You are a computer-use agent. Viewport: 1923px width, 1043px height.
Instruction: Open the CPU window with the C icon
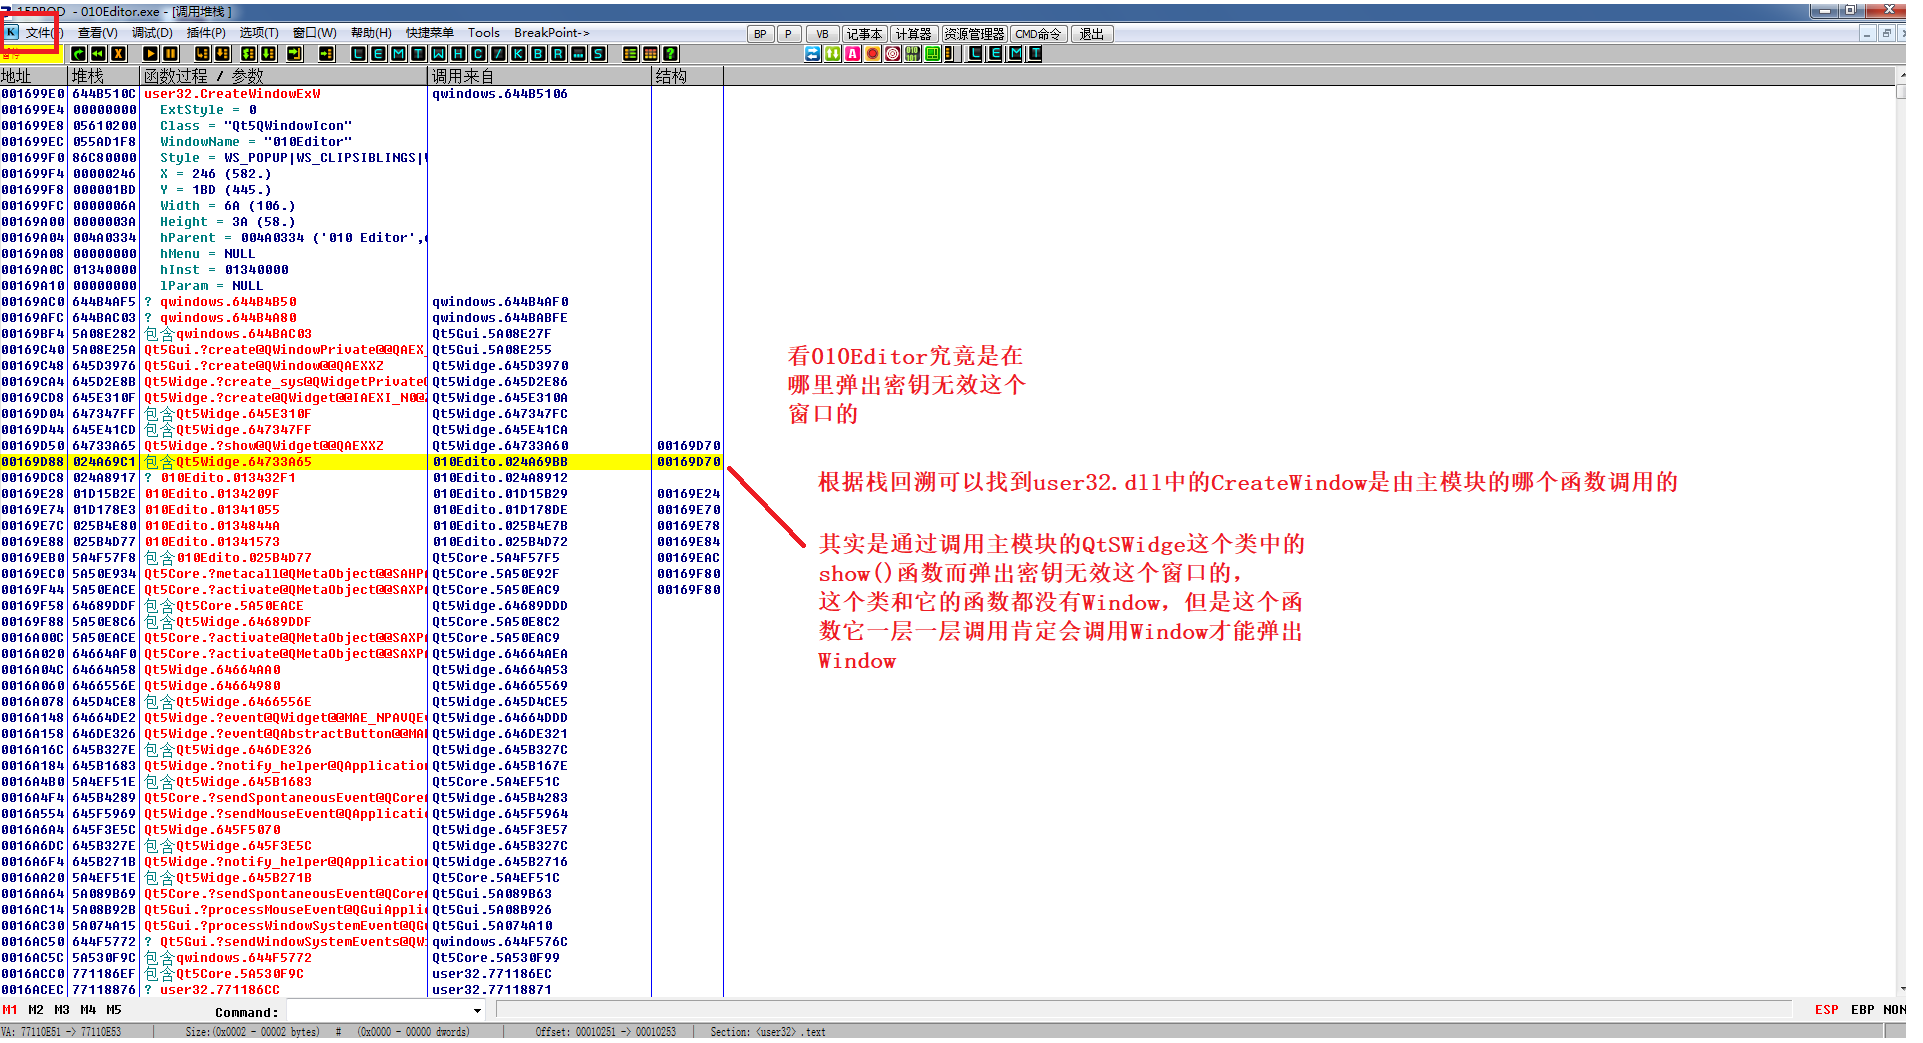pyautogui.click(x=478, y=54)
